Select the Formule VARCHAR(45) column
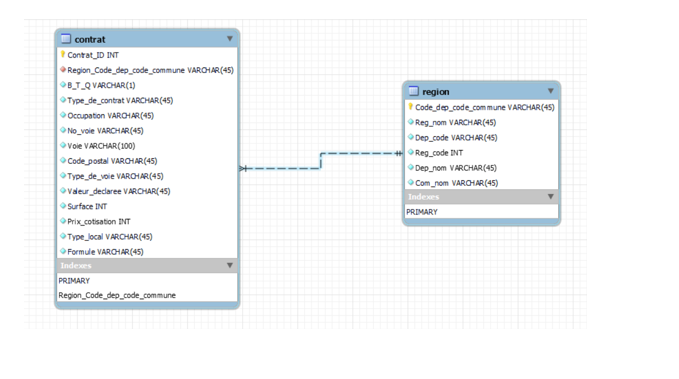Screen dimensions: 679x379 [105, 252]
